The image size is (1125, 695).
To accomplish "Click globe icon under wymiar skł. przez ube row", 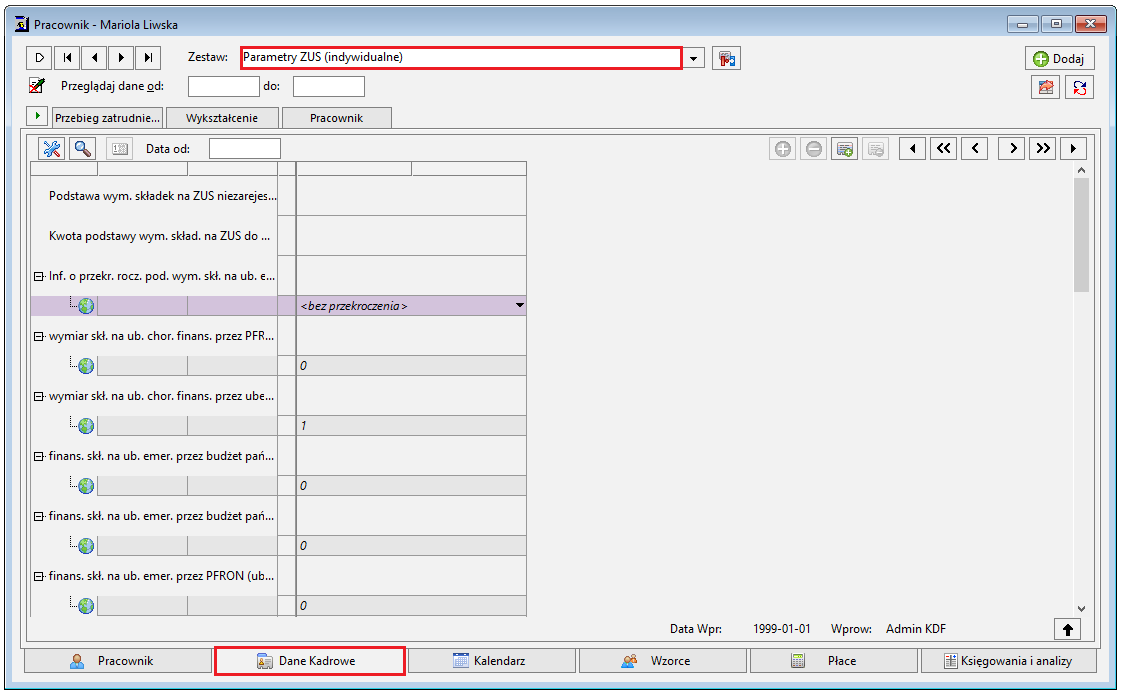I will [86, 426].
